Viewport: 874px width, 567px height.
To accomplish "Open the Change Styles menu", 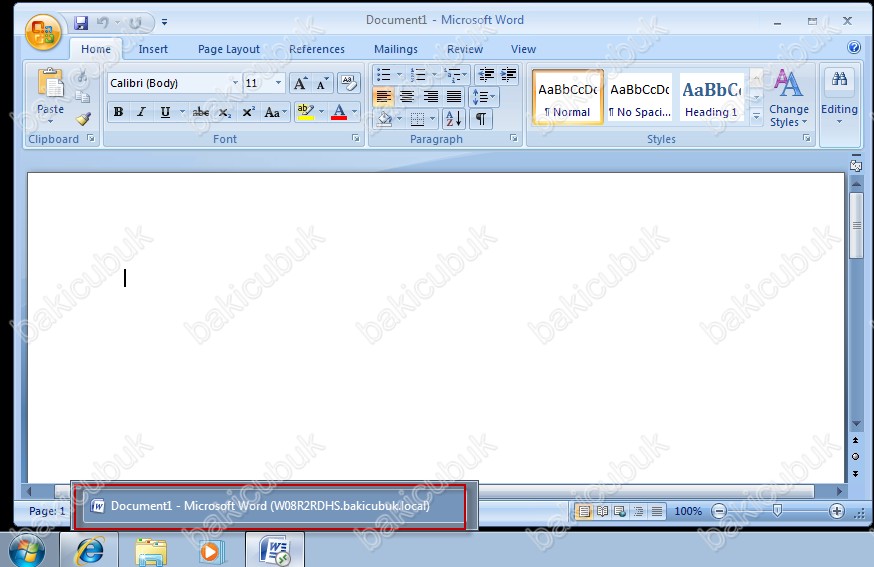I will pos(789,98).
